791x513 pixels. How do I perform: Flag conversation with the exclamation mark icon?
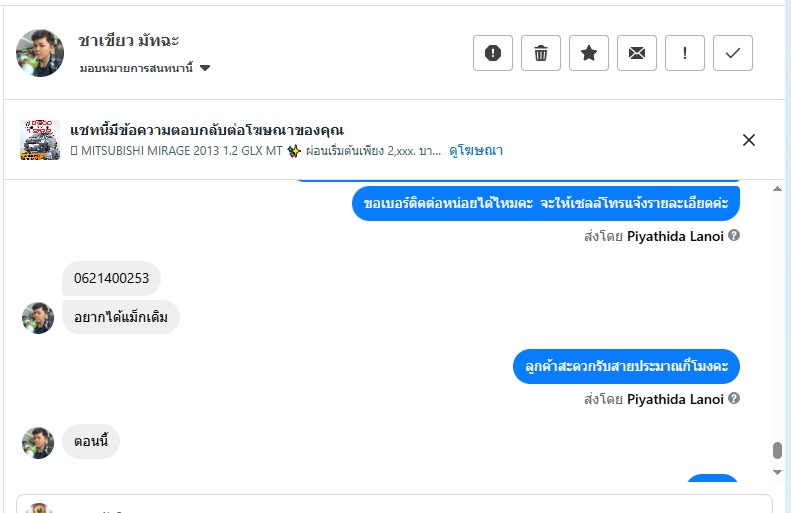(x=685, y=53)
